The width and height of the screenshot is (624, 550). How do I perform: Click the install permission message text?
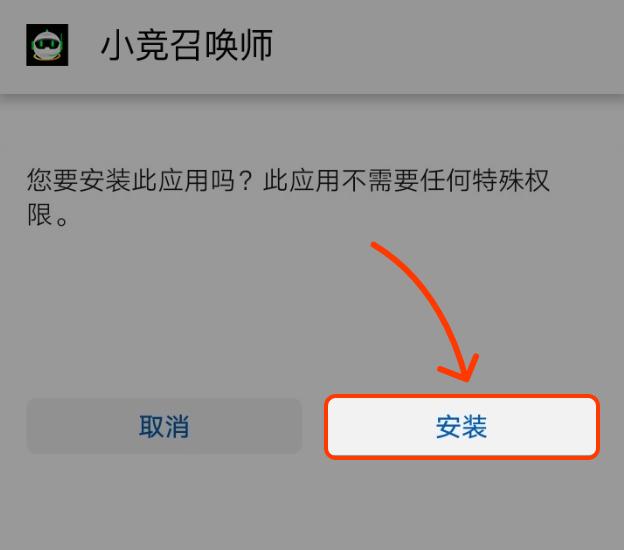(288, 197)
